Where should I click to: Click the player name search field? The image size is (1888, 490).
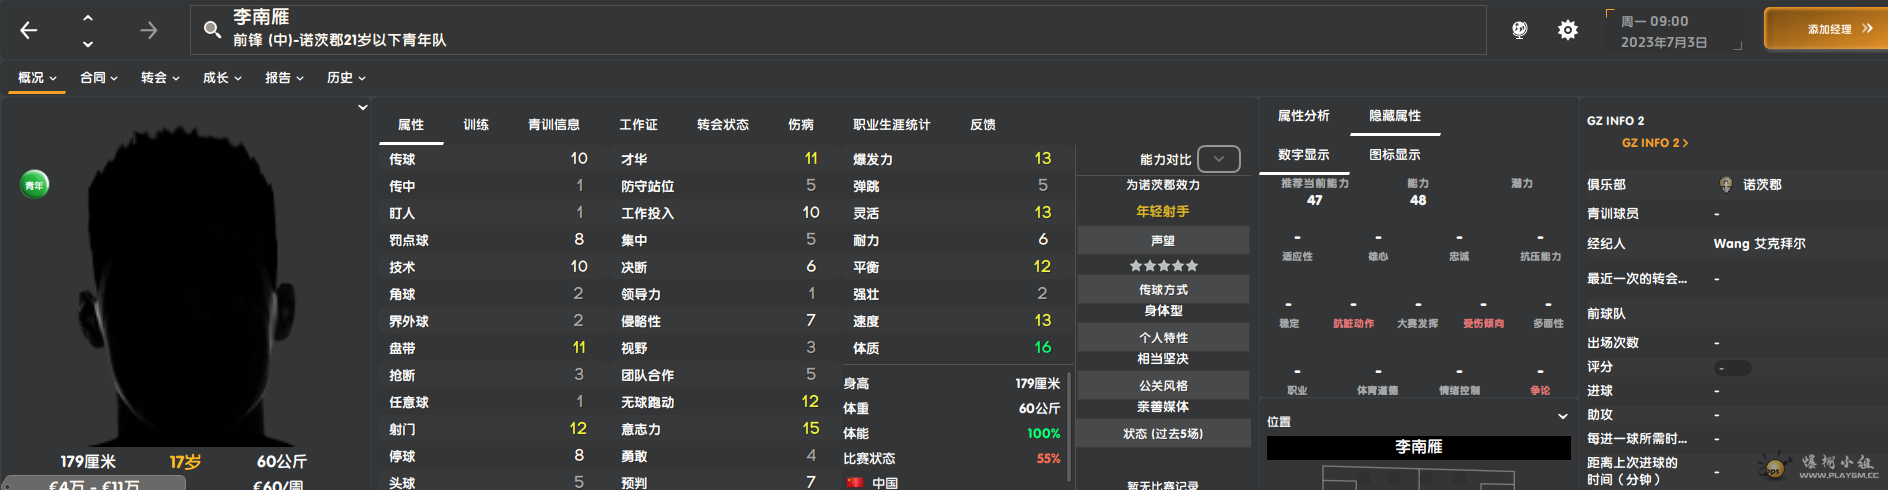point(840,30)
